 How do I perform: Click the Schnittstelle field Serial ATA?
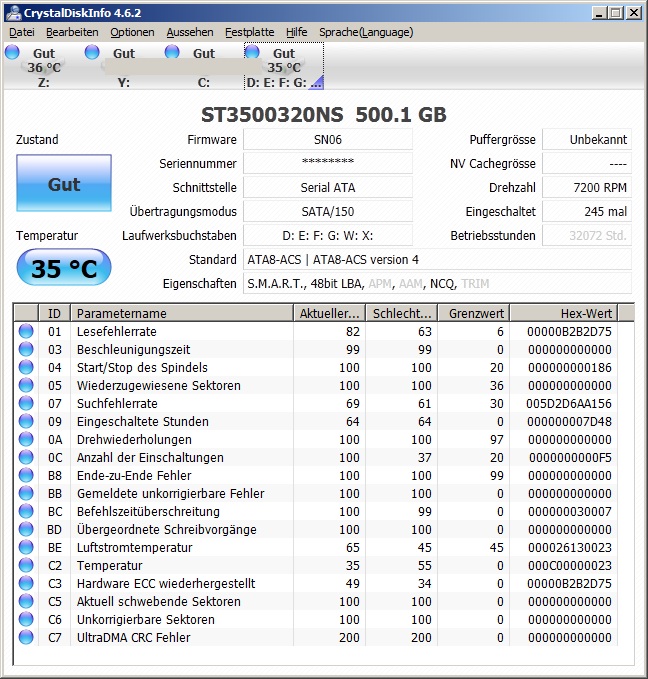click(328, 188)
